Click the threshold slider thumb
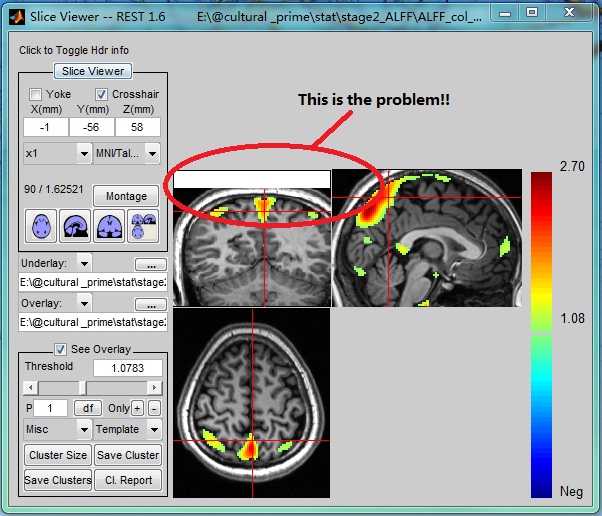 coord(83,388)
